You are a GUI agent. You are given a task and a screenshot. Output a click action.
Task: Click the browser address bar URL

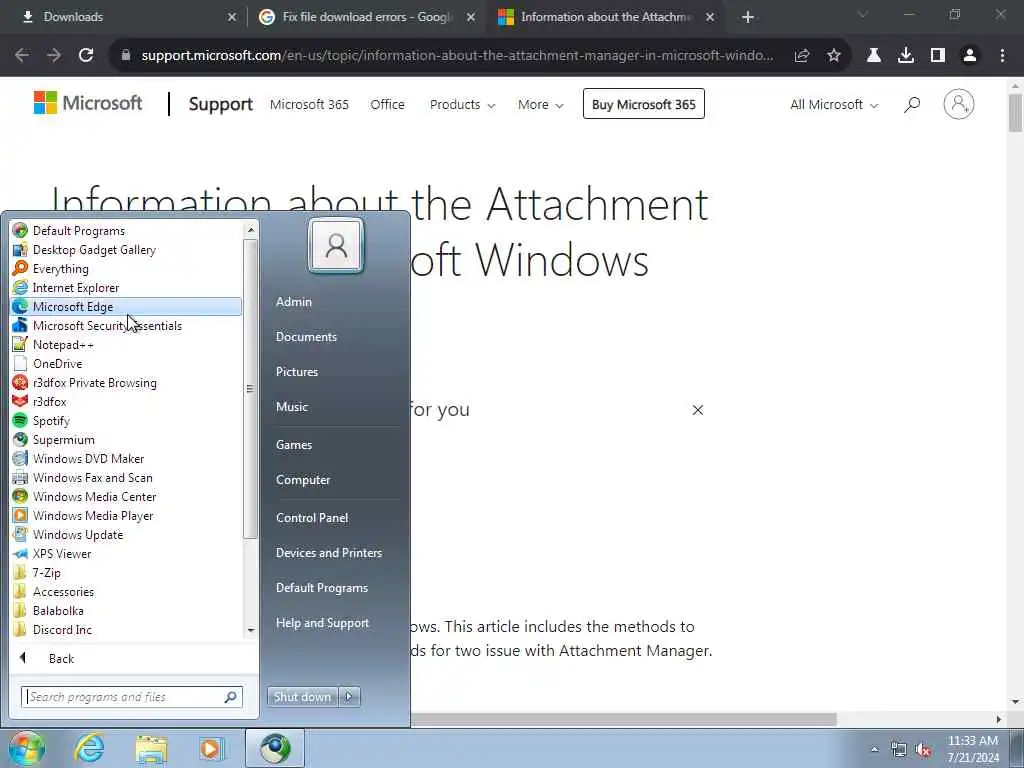pyautogui.click(x=457, y=56)
